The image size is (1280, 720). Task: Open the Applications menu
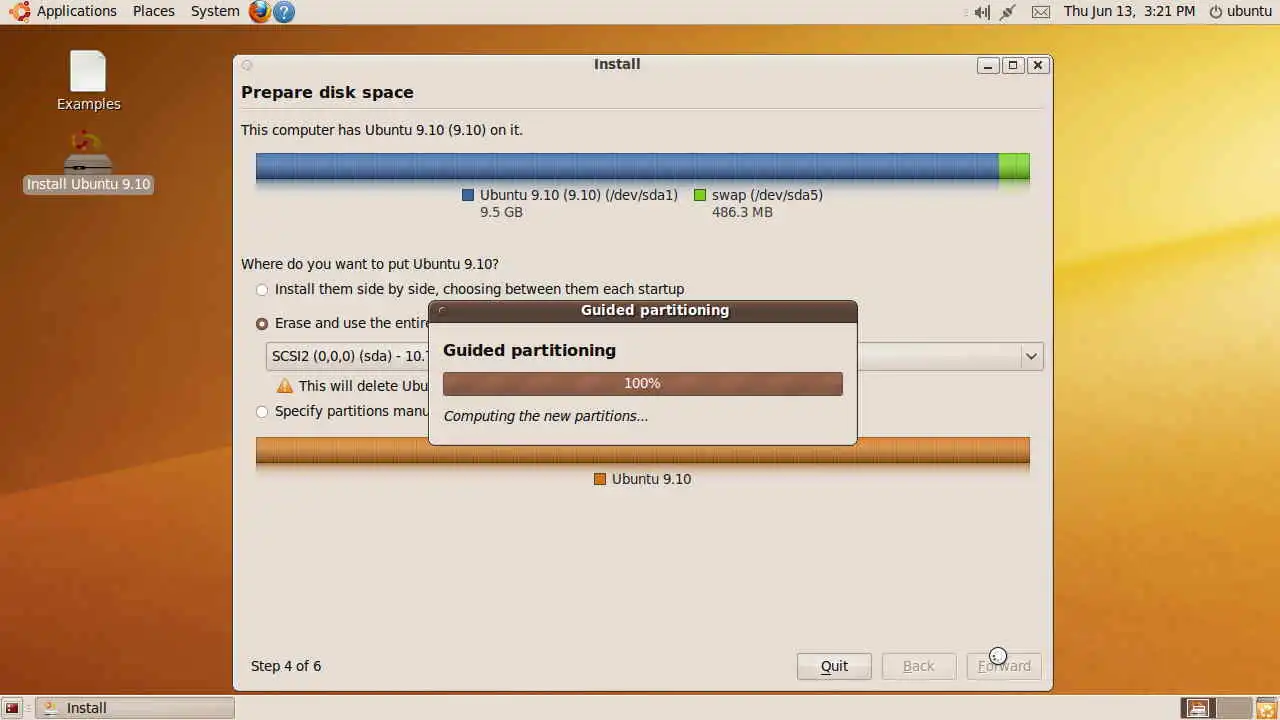pyautogui.click(x=77, y=12)
